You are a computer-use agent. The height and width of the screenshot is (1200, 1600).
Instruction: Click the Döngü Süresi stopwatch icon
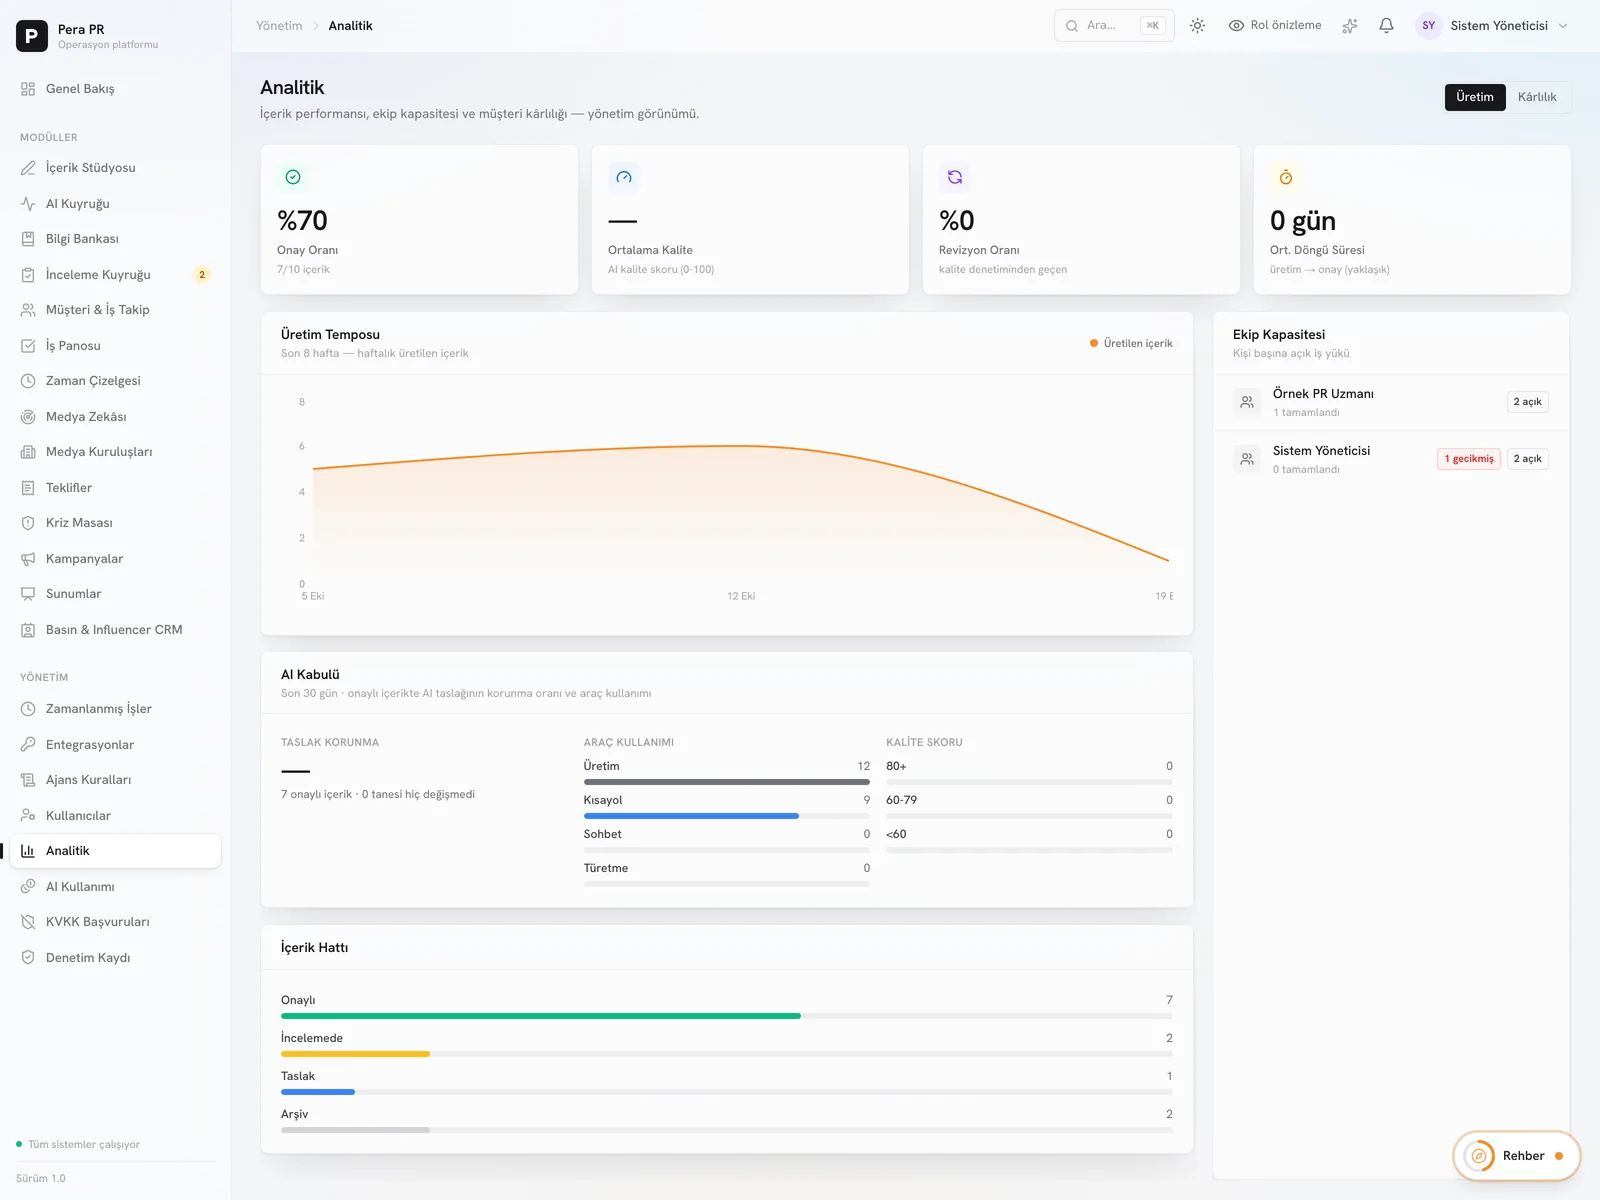(1286, 177)
